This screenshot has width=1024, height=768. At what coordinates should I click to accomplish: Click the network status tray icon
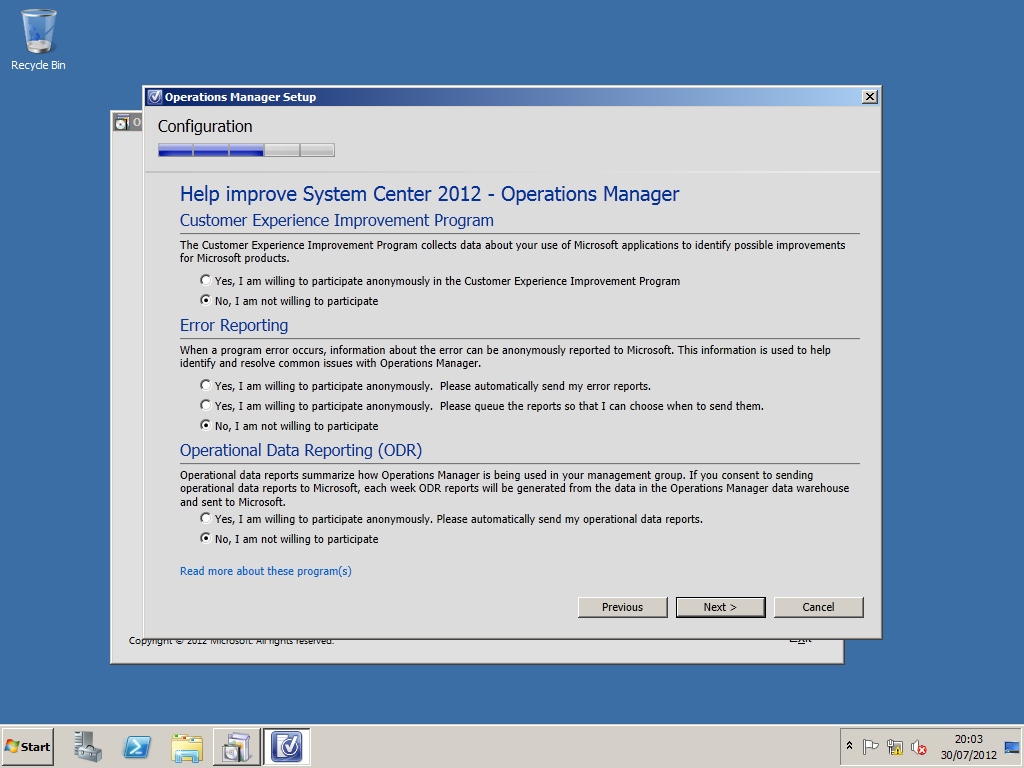tap(895, 746)
